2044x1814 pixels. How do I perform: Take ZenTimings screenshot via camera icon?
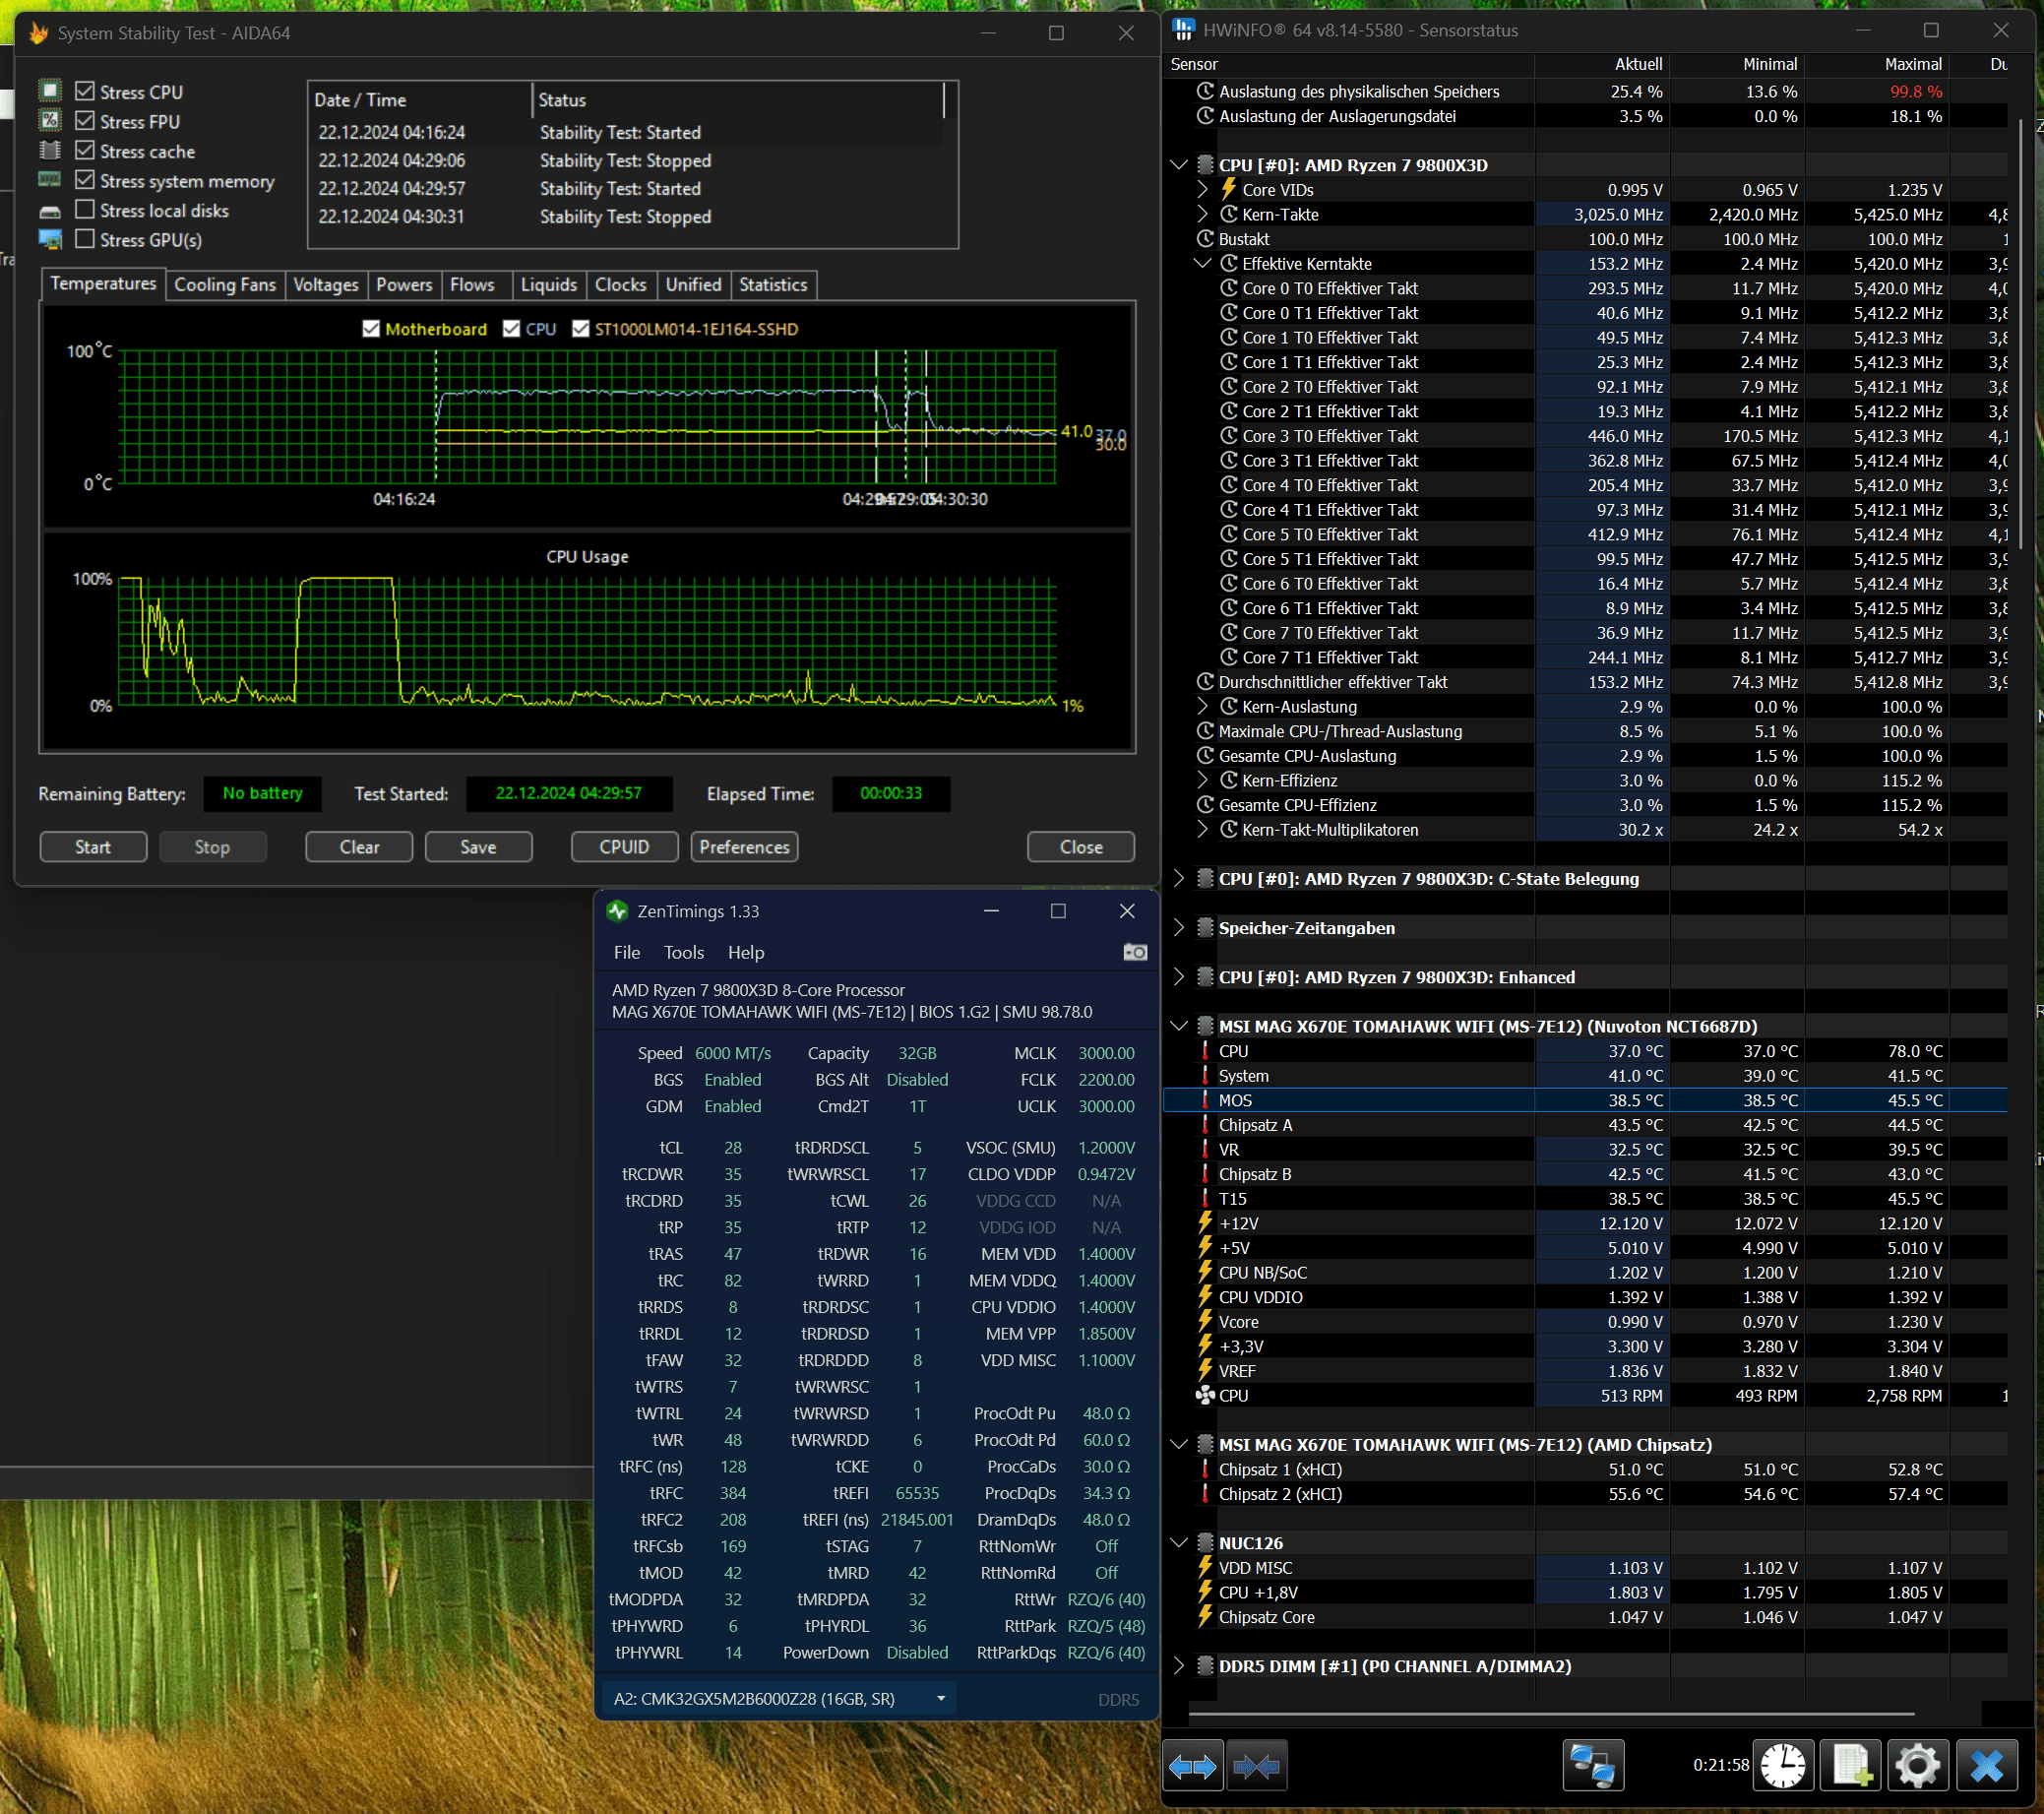coord(1135,952)
